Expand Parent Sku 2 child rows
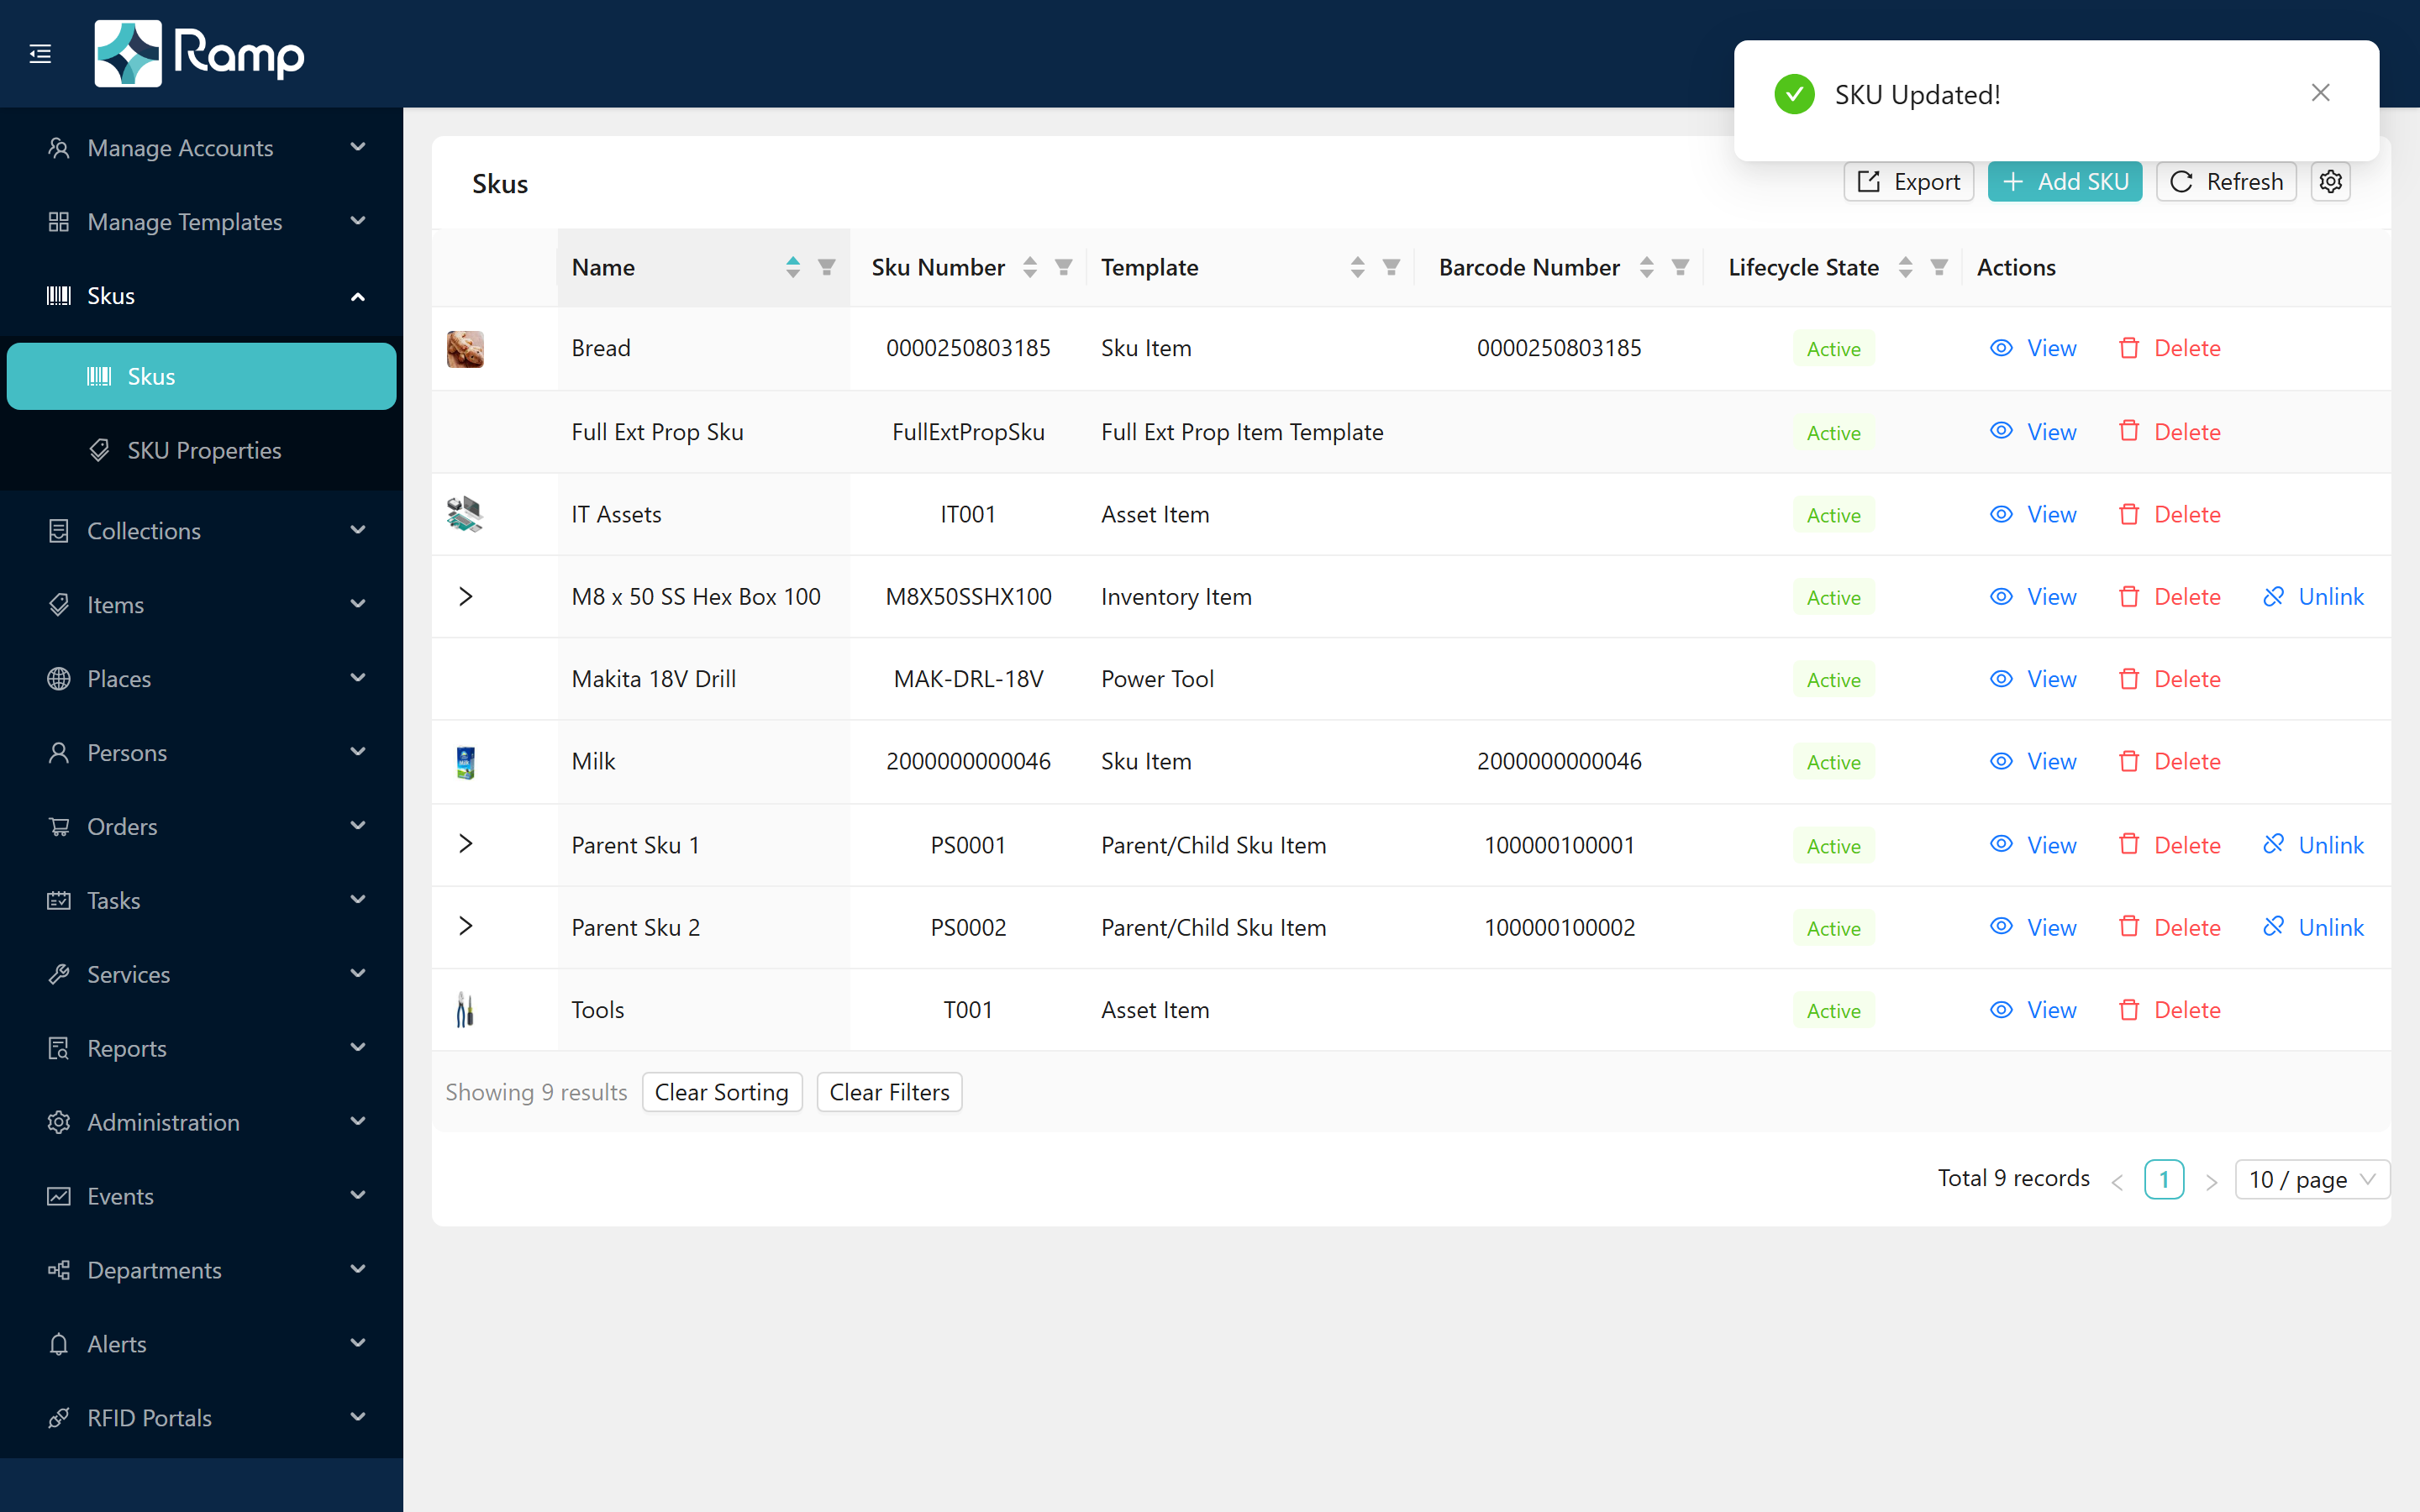The width and height of the screenshot is (2420, 1512). 465,926
